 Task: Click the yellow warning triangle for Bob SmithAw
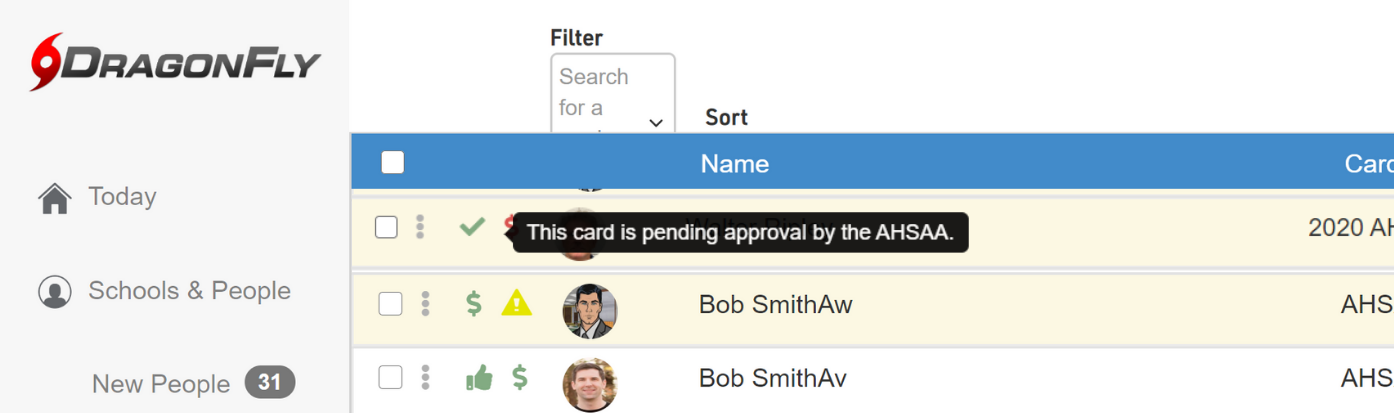pyautogui.click(x=517, y=303)
